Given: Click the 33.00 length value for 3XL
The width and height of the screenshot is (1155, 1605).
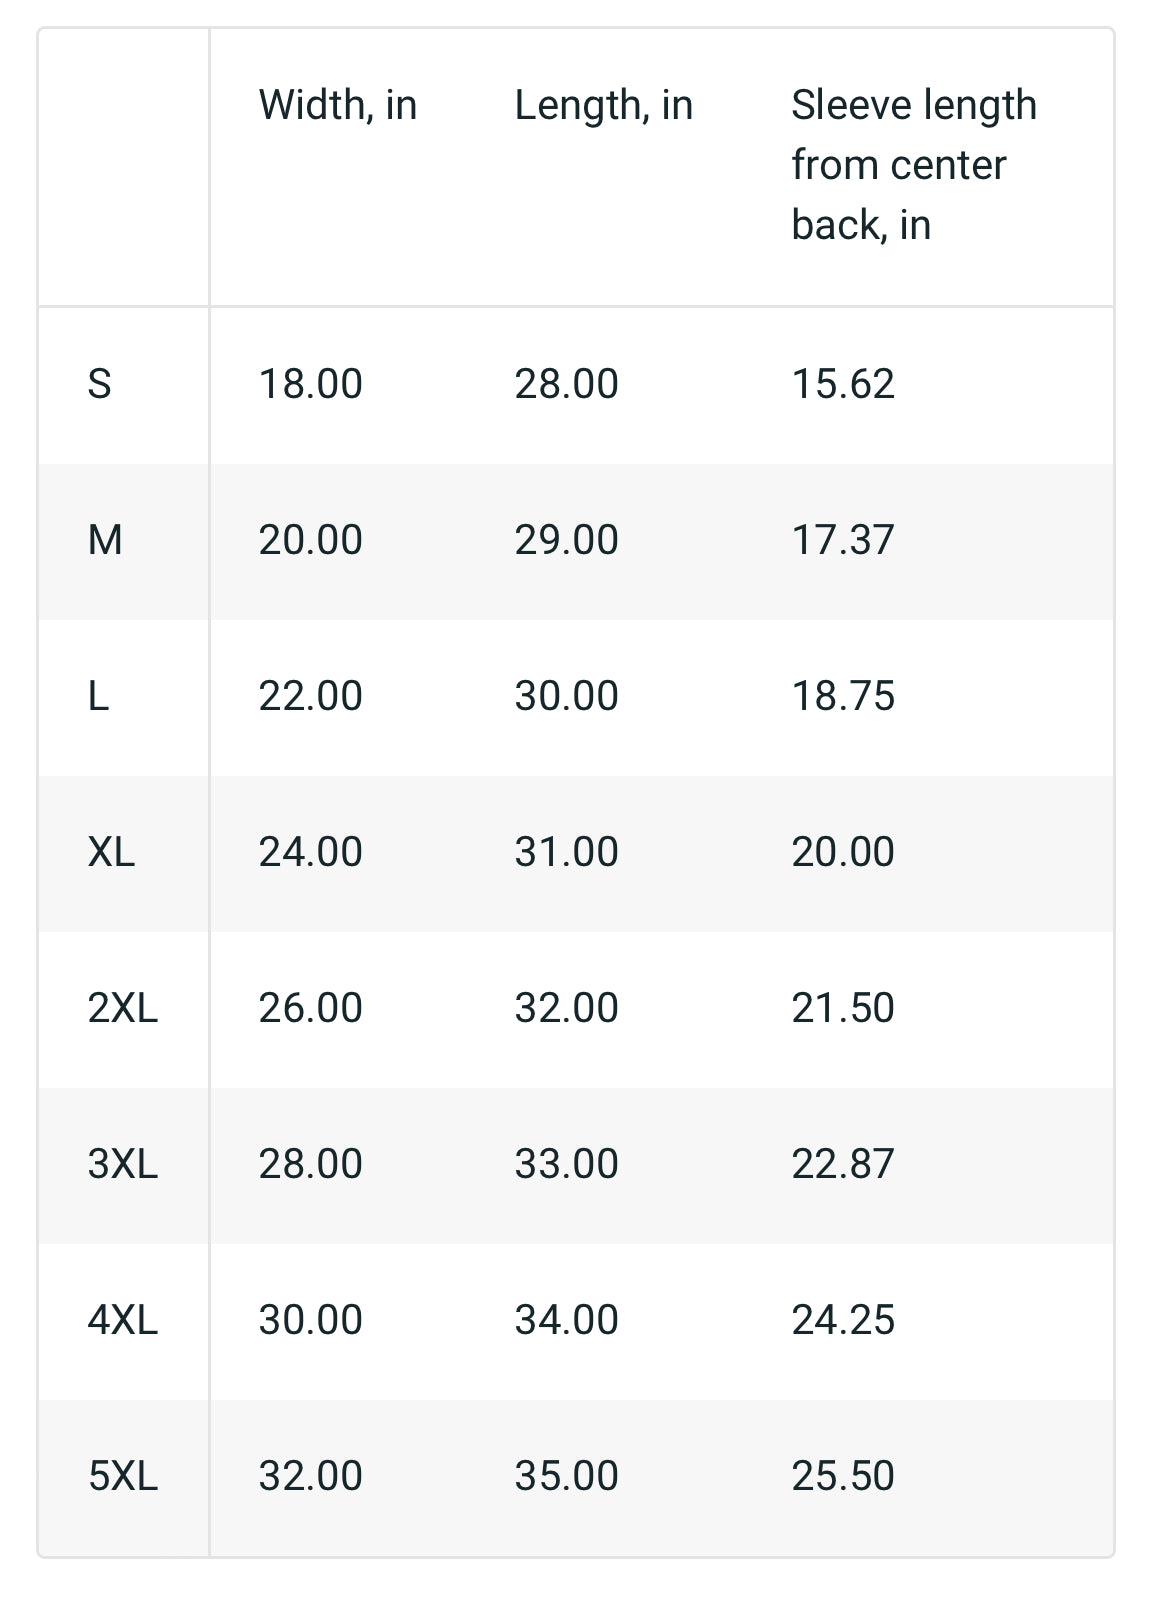Looking at the screenshot, I should (x=566, y=1164).
